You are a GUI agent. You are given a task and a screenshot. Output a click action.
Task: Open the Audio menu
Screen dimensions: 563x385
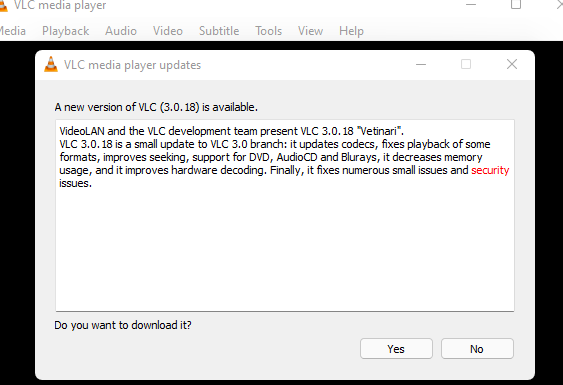pyautogui.click(x=121, y=31)
